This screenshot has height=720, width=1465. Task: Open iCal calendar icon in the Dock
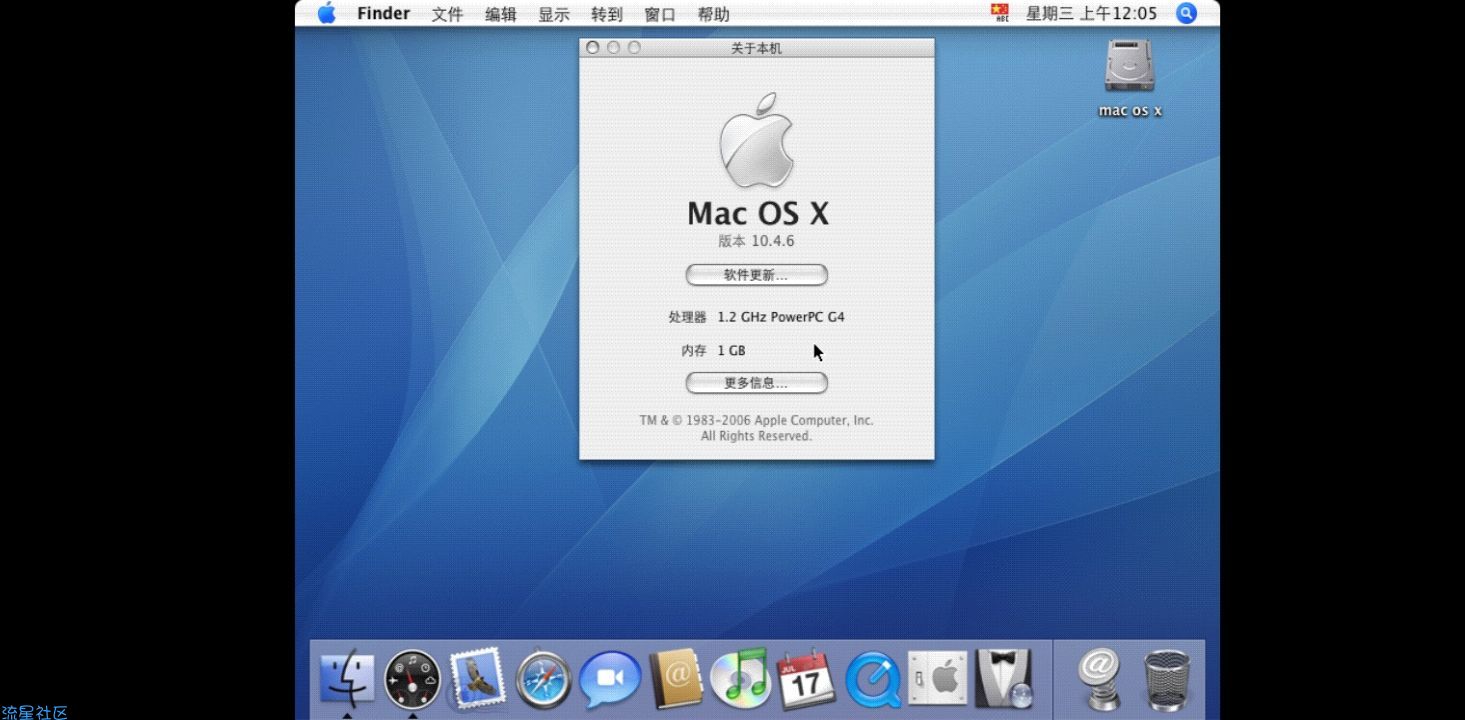[x=806, y=679]
